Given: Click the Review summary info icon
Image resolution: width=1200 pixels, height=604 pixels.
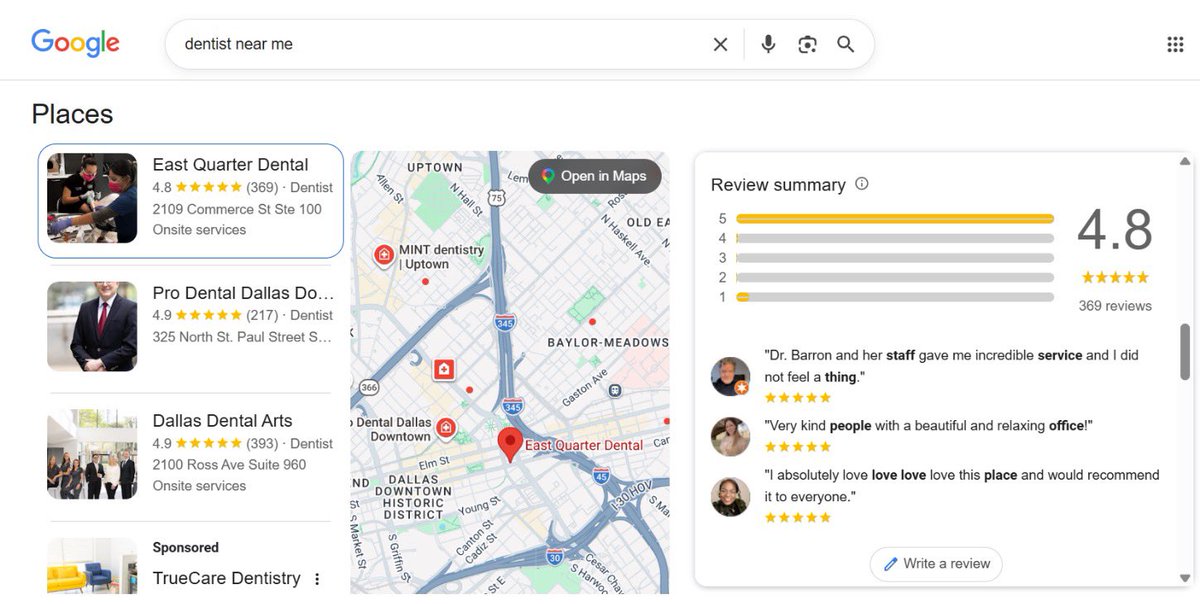Looking at the screenshot, I should pyautogui.click(x=862, y=184).
